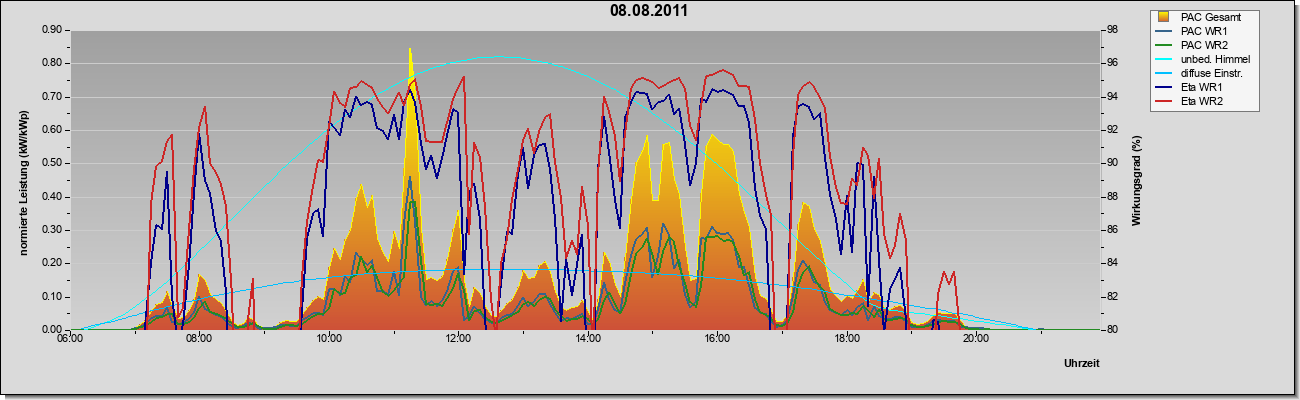Click the normierte Leistung left axis title
Viewport: 1300px width, 400px height.
coord(24,179)
